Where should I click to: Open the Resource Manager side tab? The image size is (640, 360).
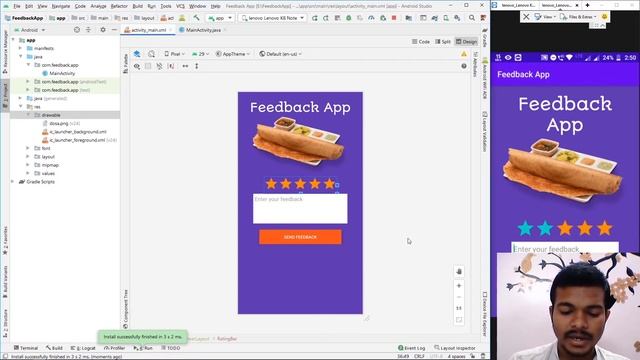5,52
